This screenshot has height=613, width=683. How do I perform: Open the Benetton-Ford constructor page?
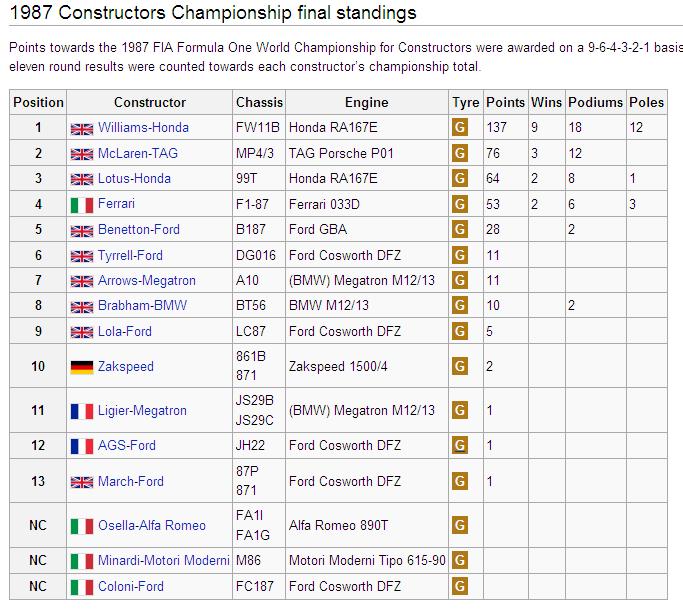[x=138, y=230]
